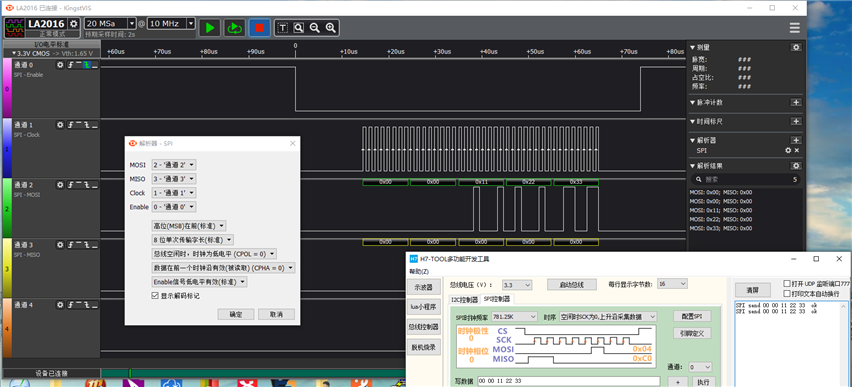Open the MOSI channel dropdown
The width and height of the screenshot is (852, 387).
[174, 165]
